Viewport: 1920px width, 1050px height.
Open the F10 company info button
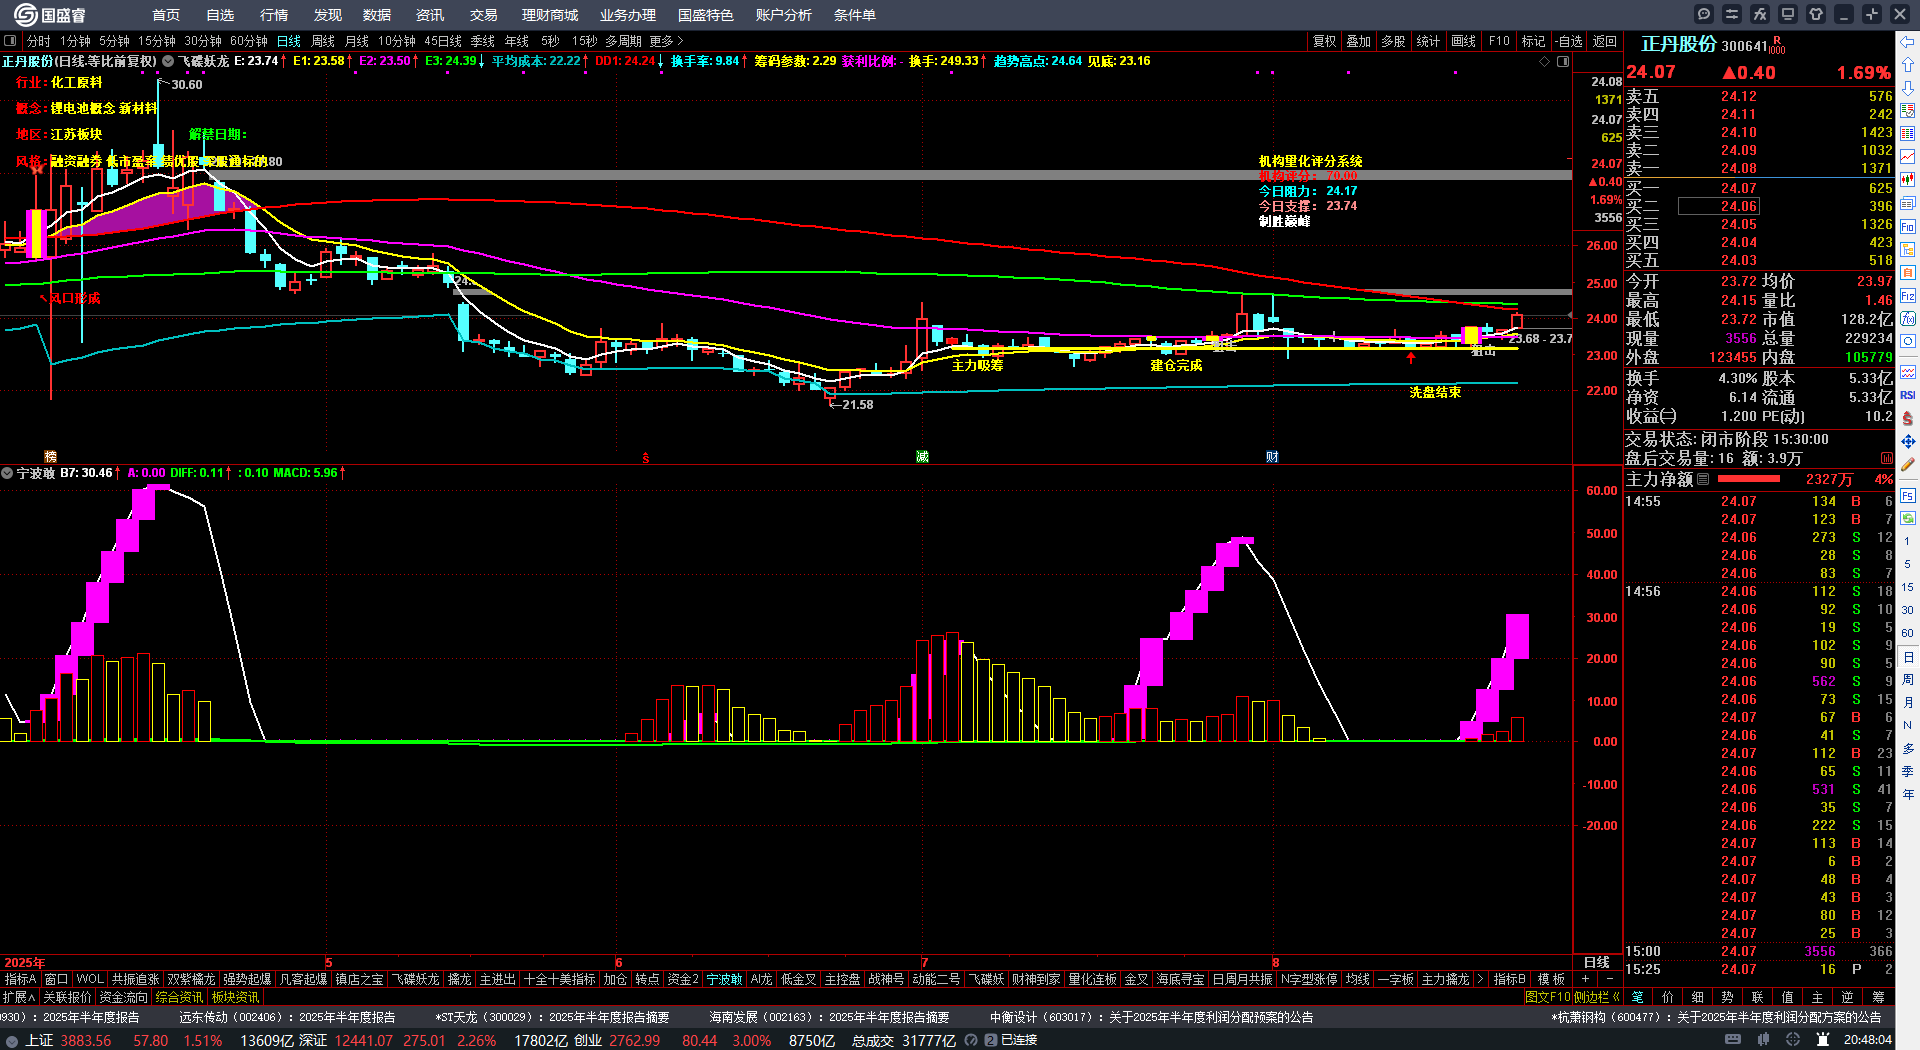1499,41
